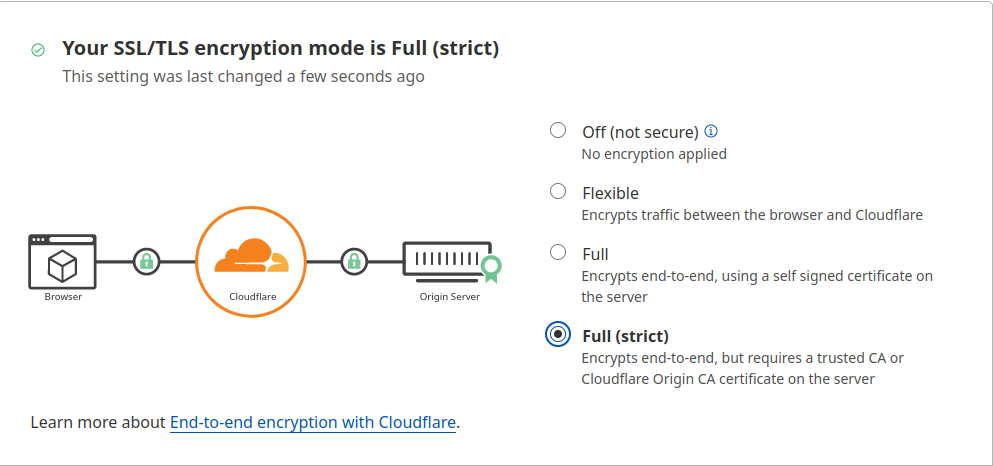This screenshot has width=993, height=466.
Task: Click the green certificate badge on server
Action: 490,267
